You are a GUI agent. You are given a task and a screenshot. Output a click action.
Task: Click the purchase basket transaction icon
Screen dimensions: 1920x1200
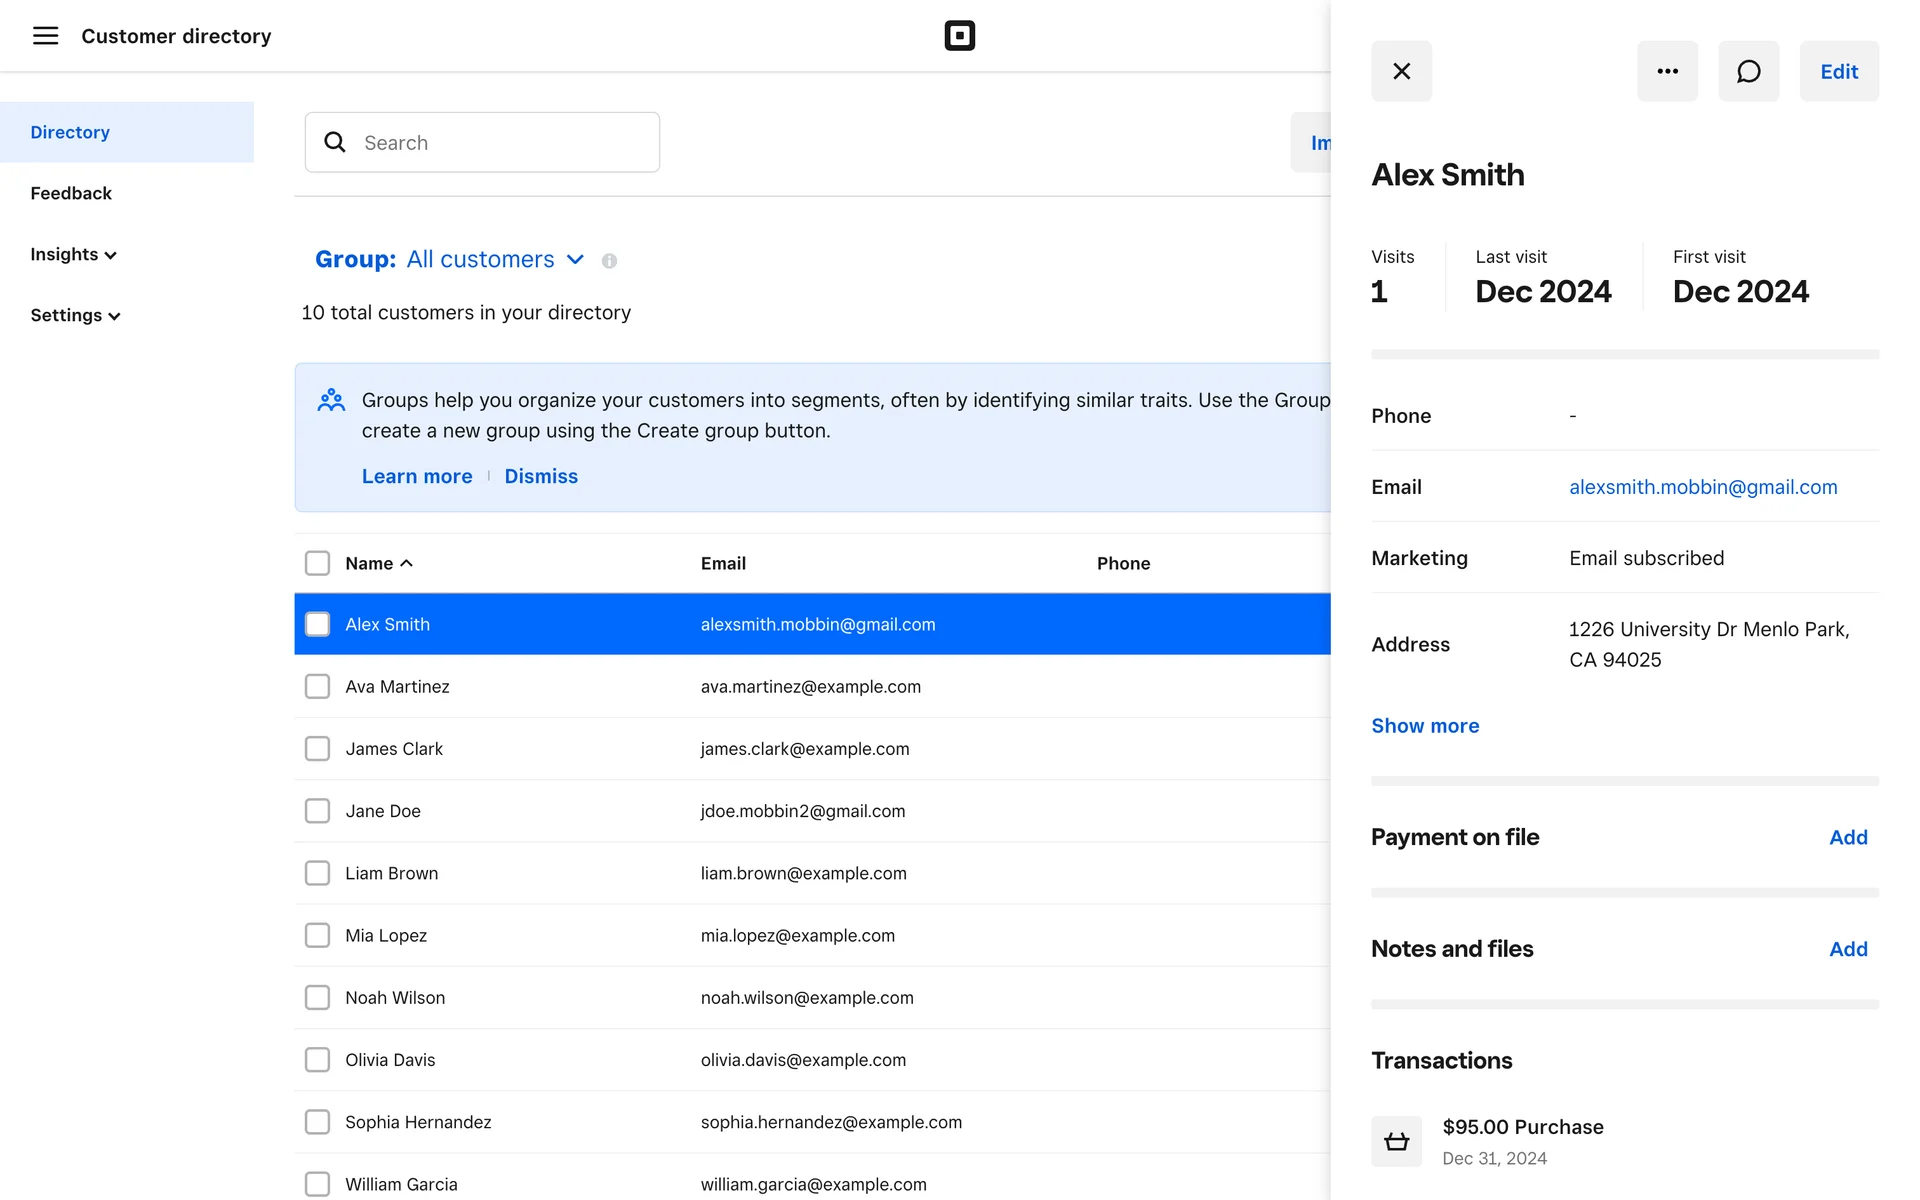1396,1141
